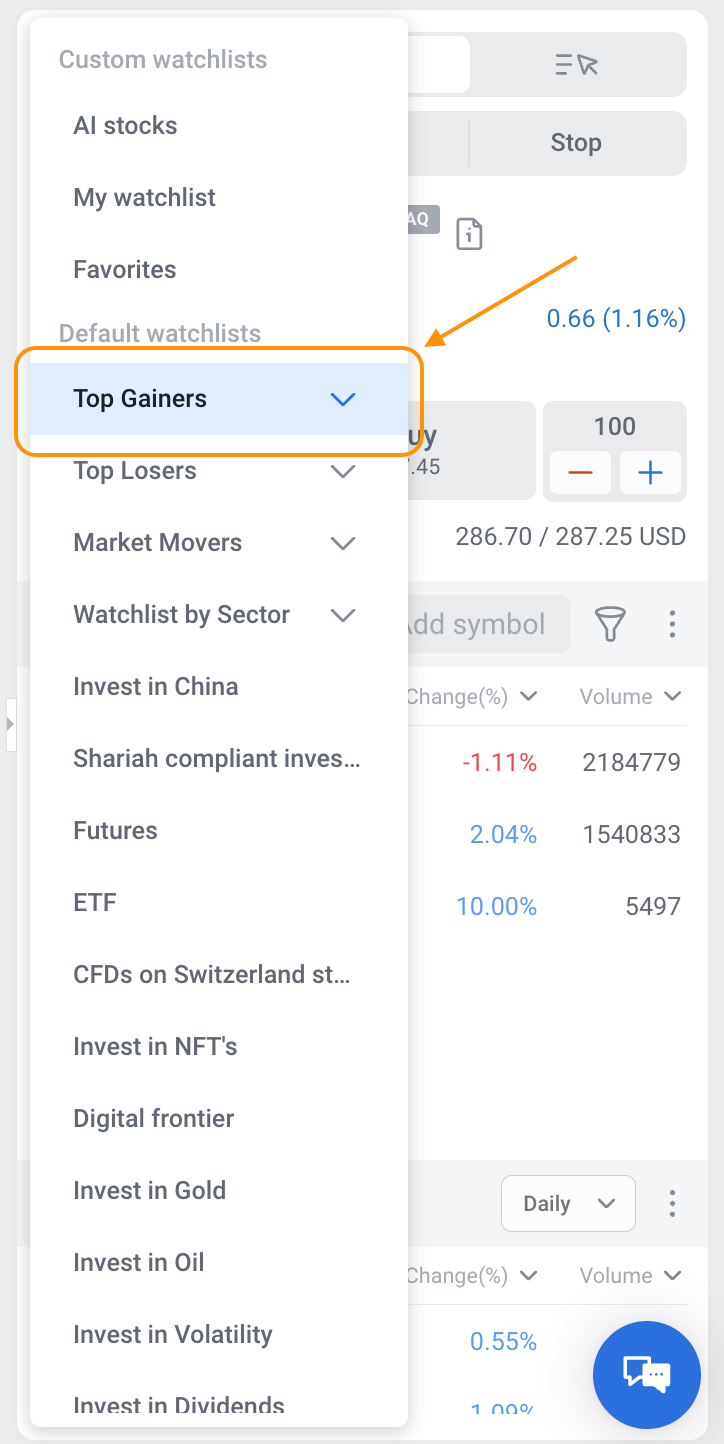Expand the Top Gainers submenu chevron
This screenshot has width=724, height=1444.
[x=343, y=399]
